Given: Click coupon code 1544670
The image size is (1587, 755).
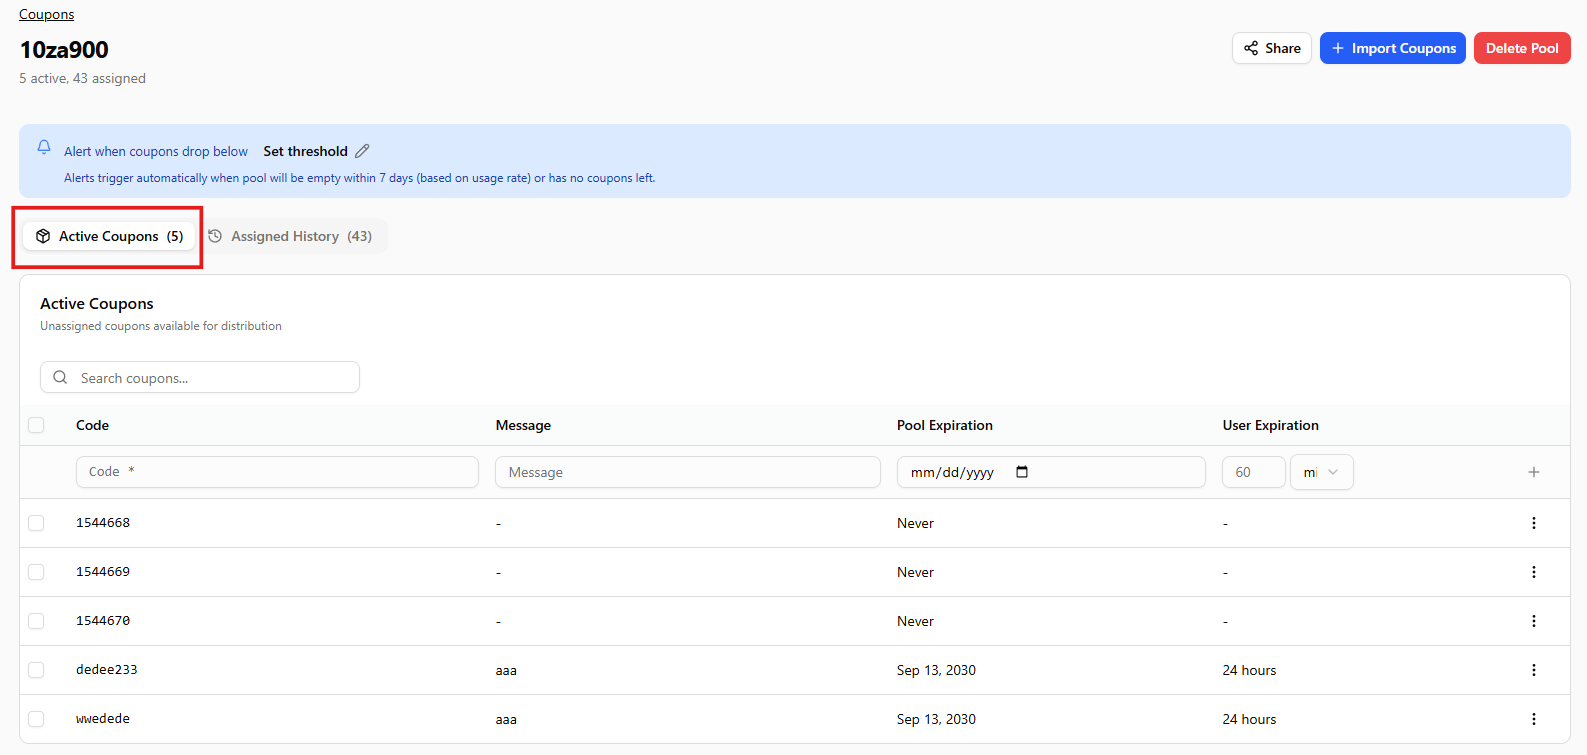Looking at the screenshot, I should 103,621.
